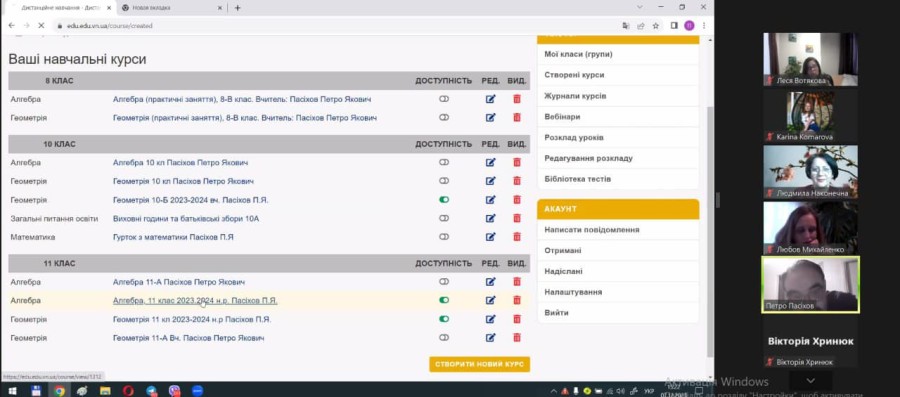The height and width of the screenshot is (397, 900).
Task: Toggle availability of Геометрія 8-В клас
Action: [444, 118]
